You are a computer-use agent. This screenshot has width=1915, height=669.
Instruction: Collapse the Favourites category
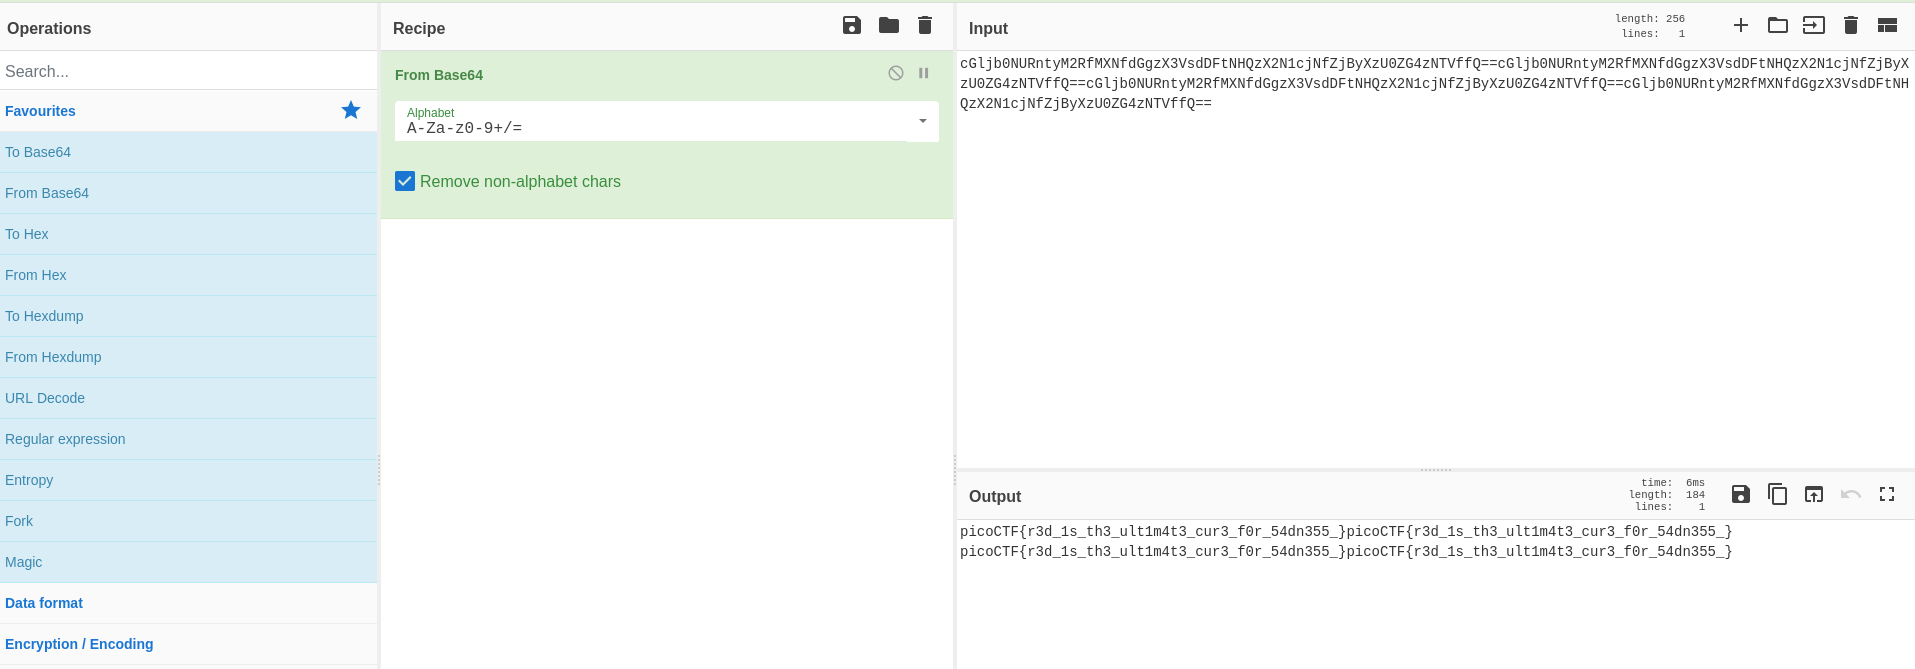(40, 111)
